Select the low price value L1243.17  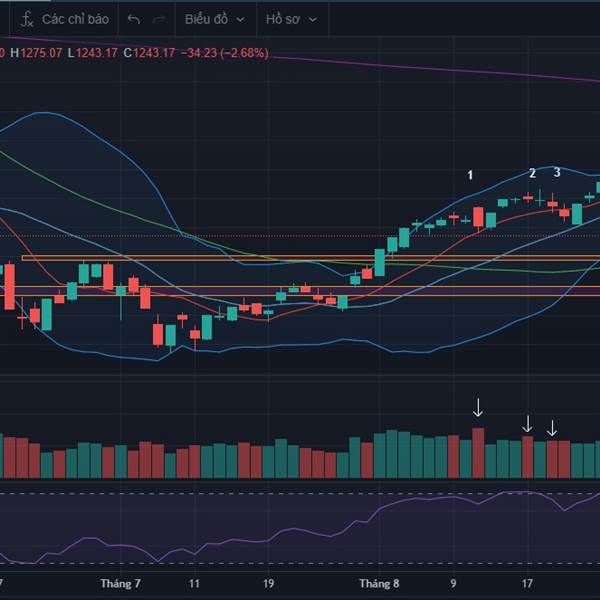click(x=92, y=53)
